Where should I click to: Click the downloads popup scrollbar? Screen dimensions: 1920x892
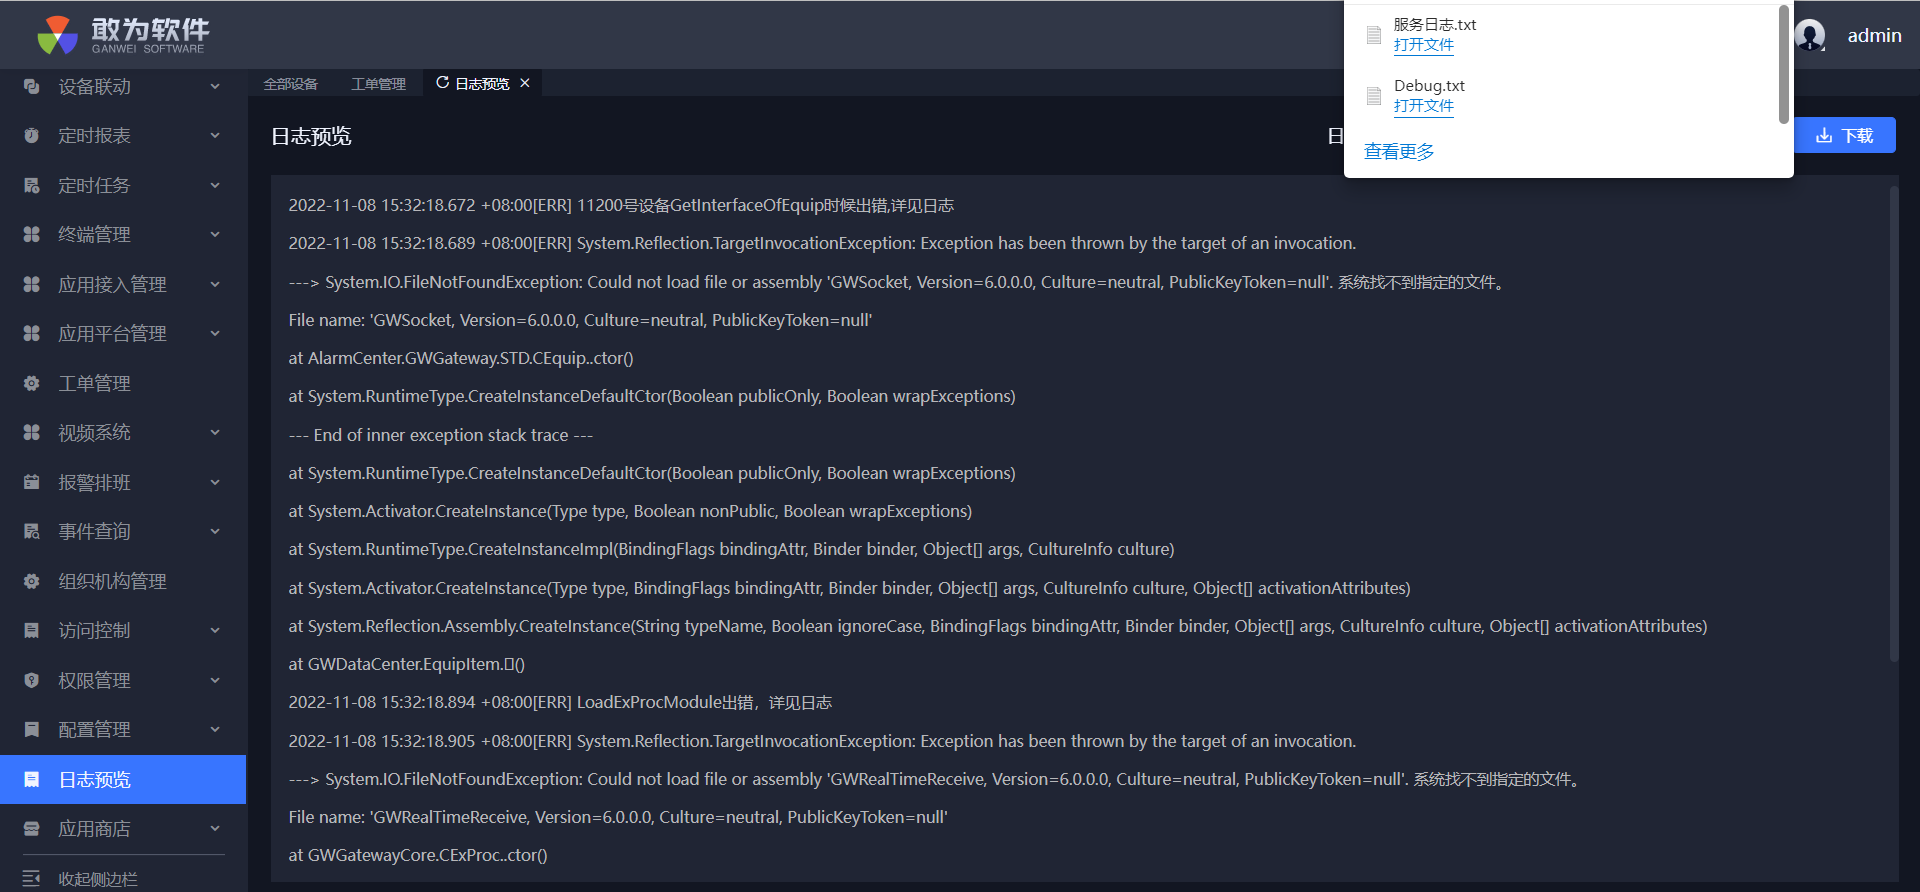pyautogui.click(x=1783, y=65)
